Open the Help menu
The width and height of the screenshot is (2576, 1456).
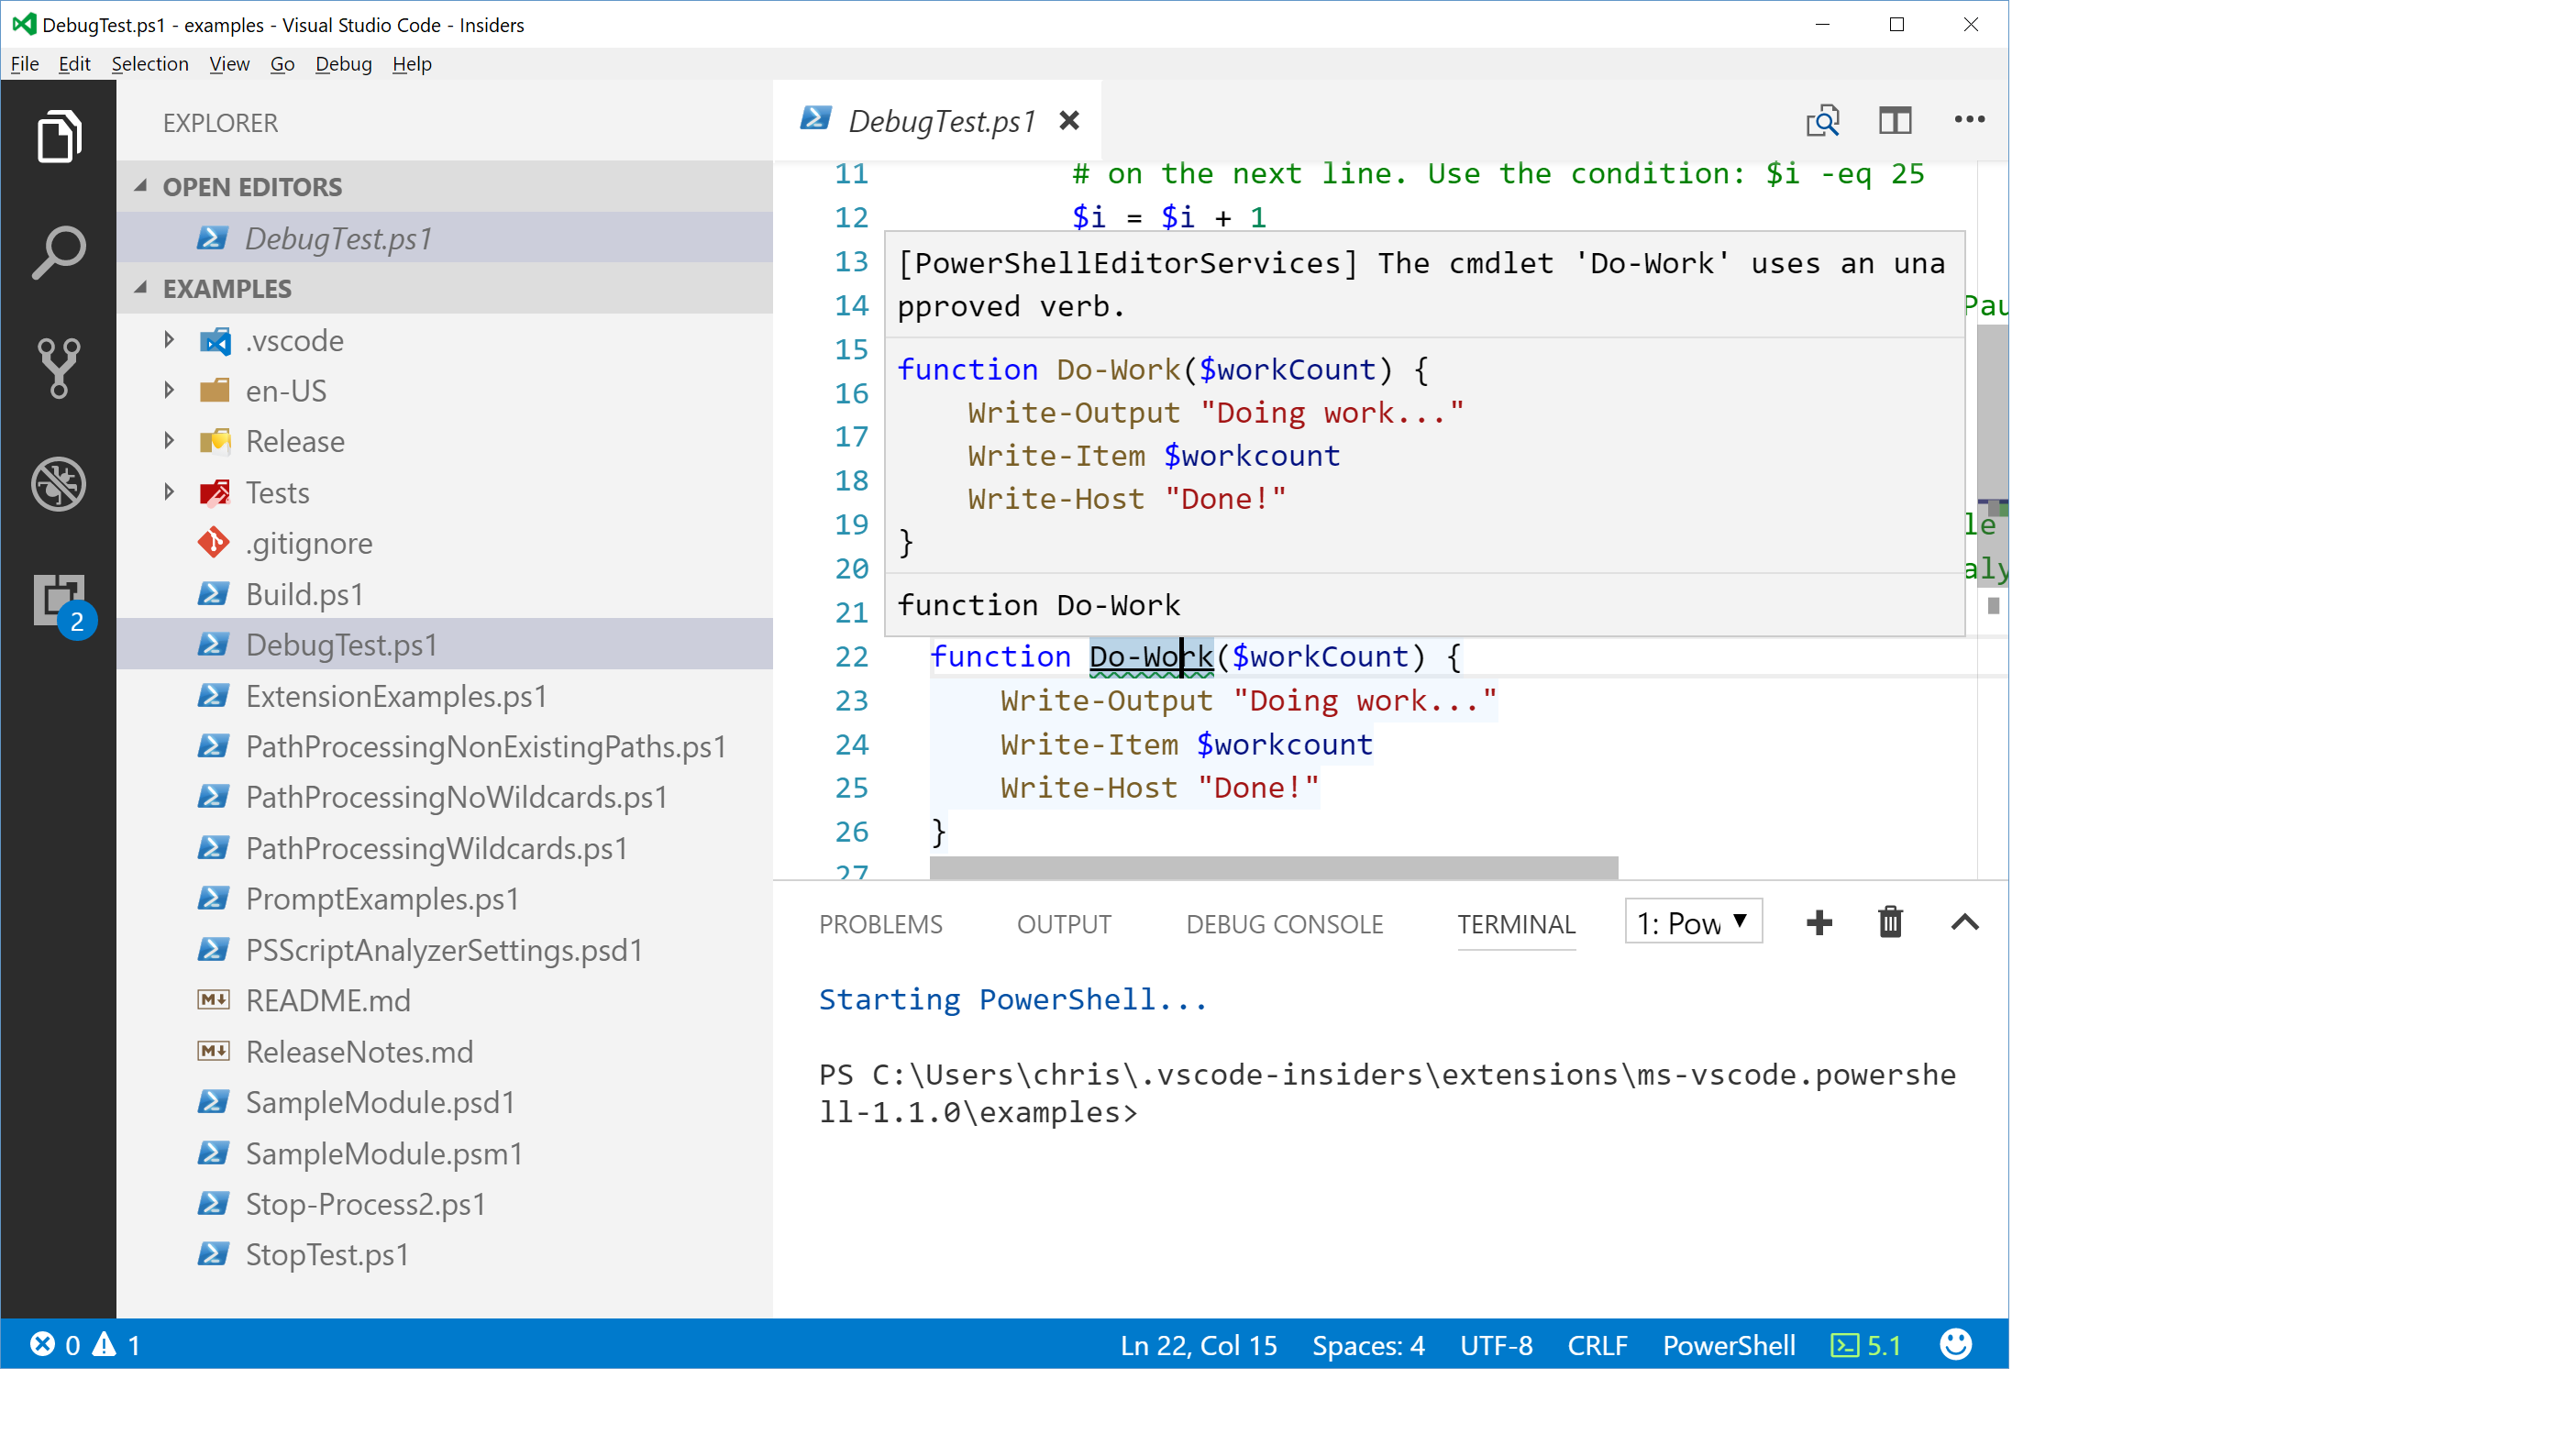click(411, 64)
